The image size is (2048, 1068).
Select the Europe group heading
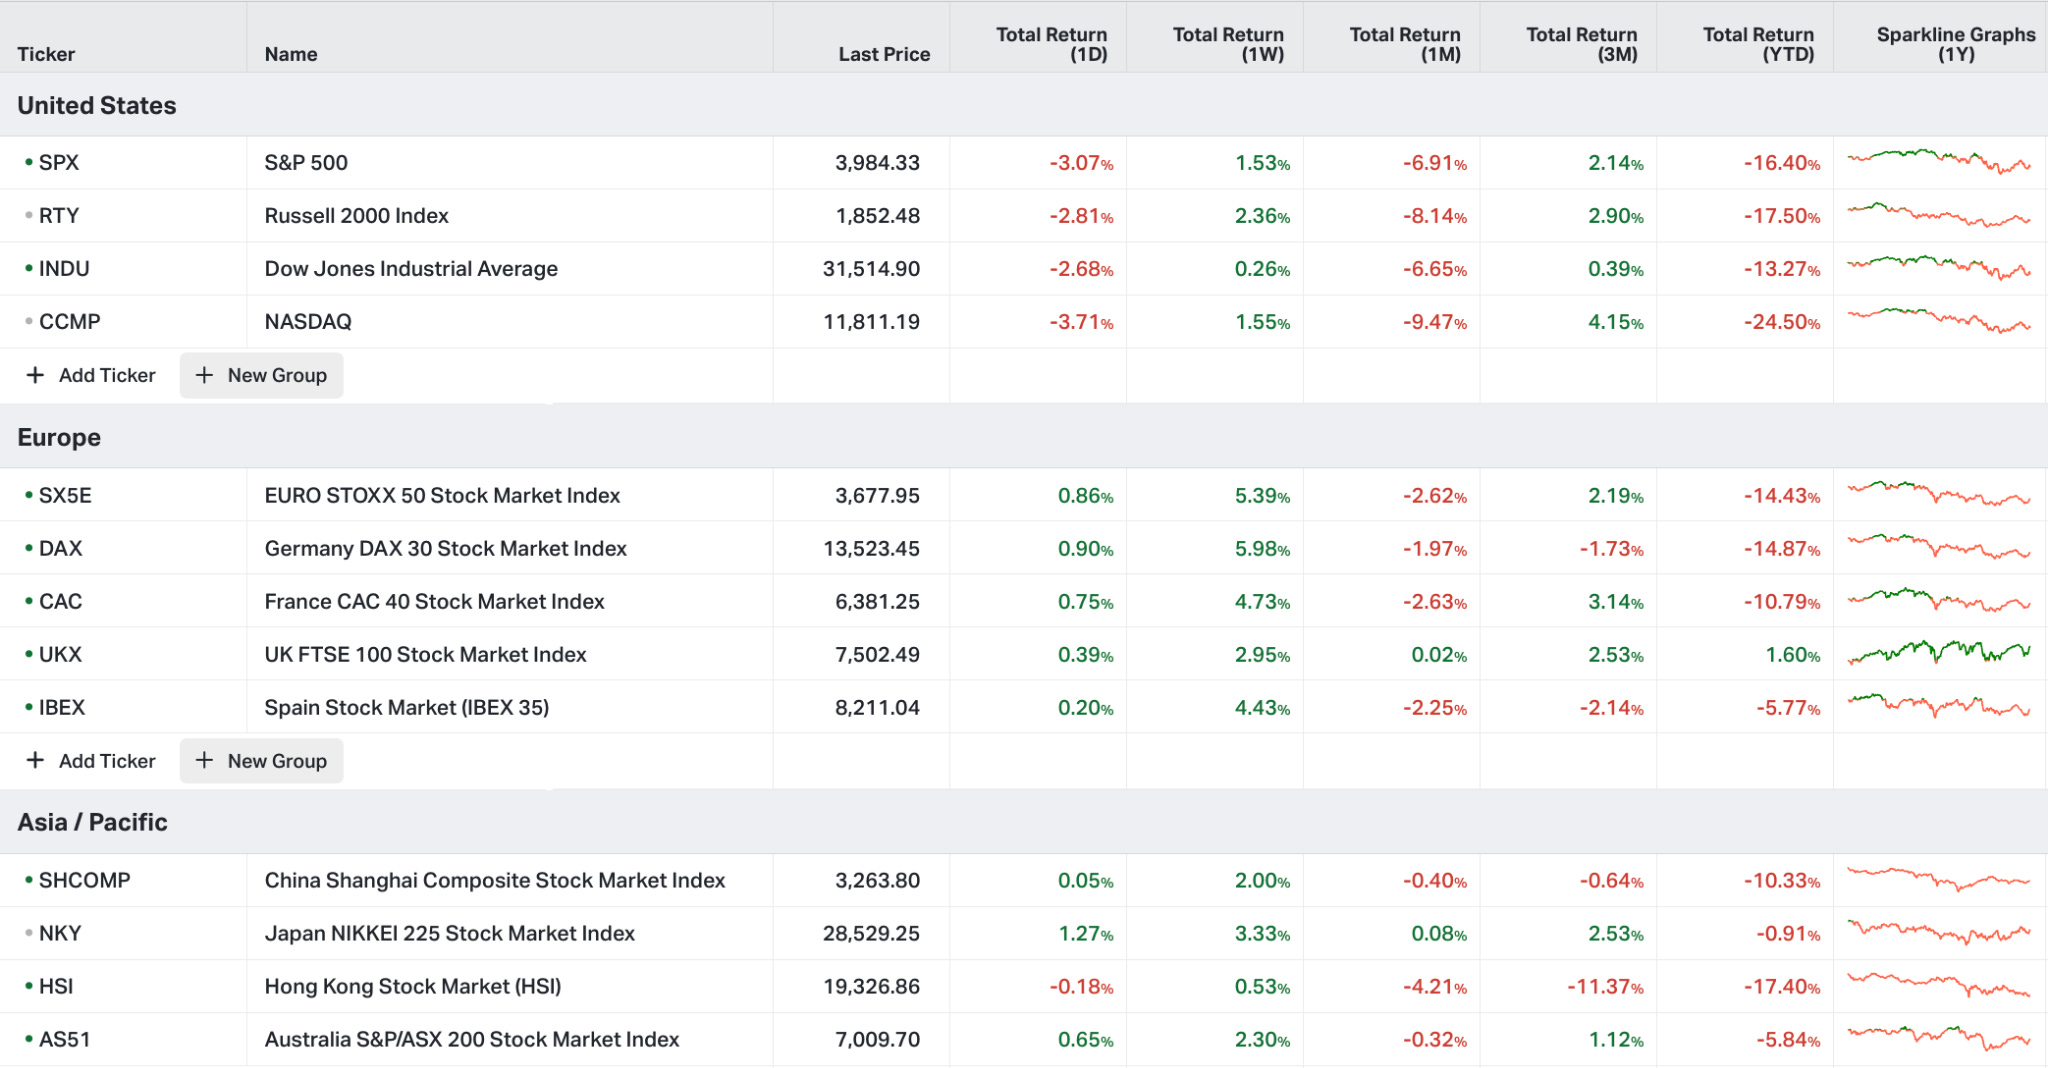pyautogui.click(x=59, y=438)
